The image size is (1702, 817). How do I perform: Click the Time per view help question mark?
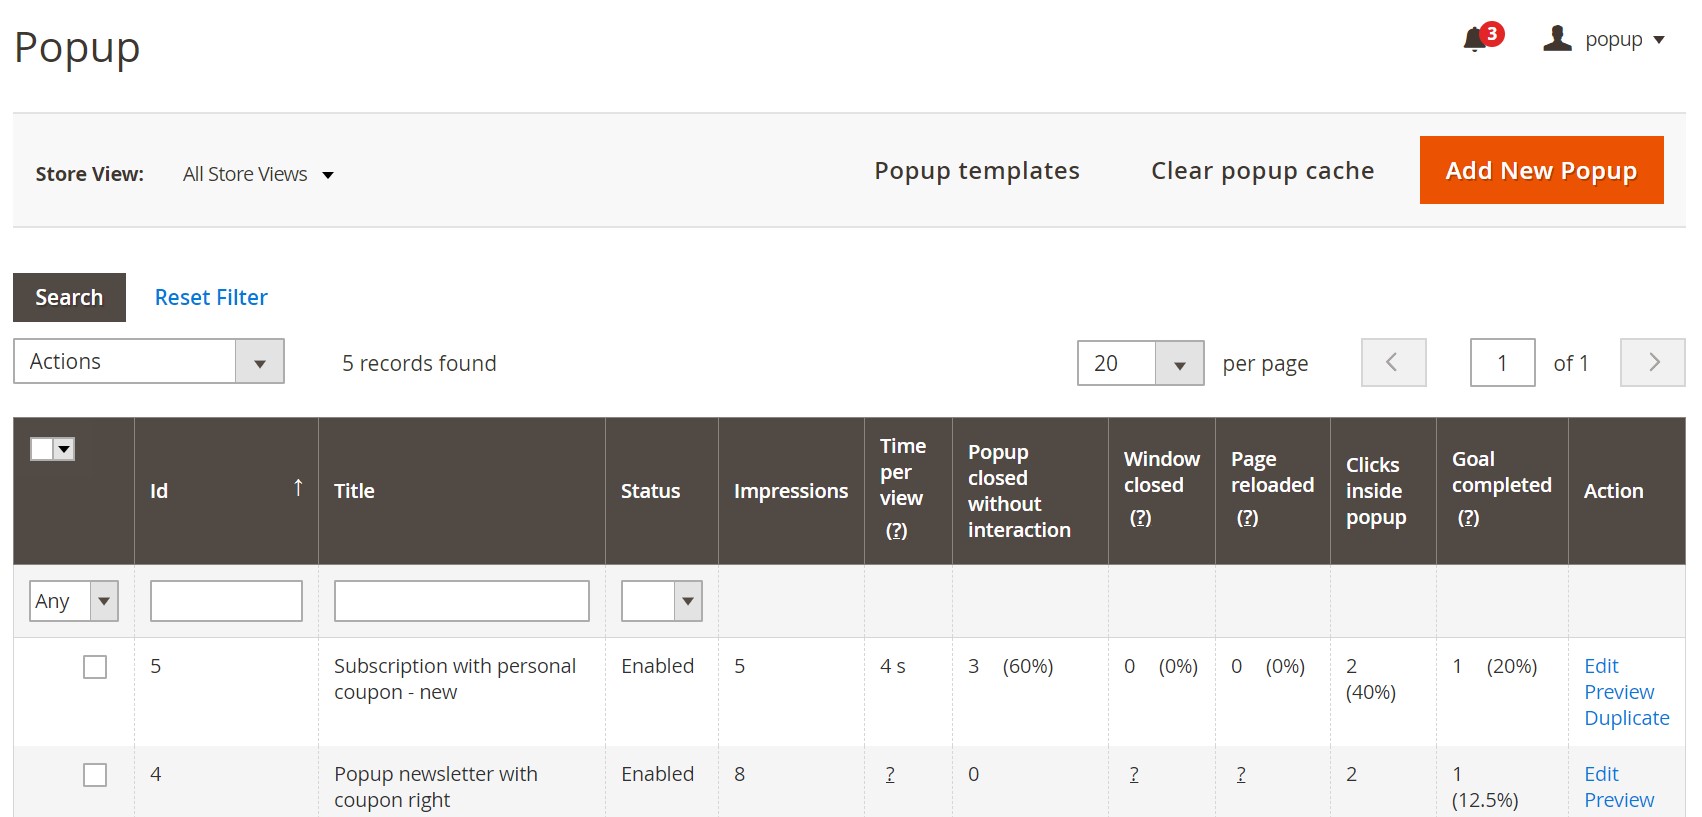click(x=896, y=531)
